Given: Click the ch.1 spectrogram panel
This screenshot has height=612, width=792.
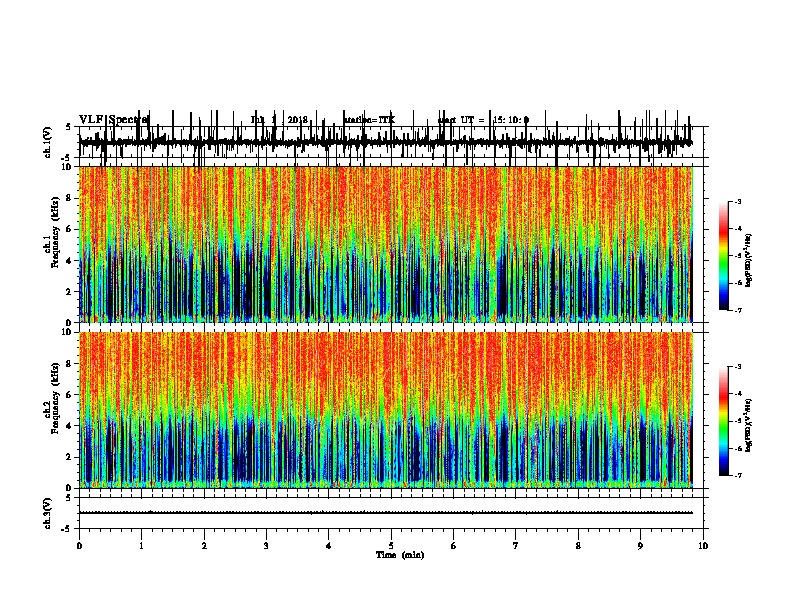Looking at the screenshot, I should click(386, 244).
